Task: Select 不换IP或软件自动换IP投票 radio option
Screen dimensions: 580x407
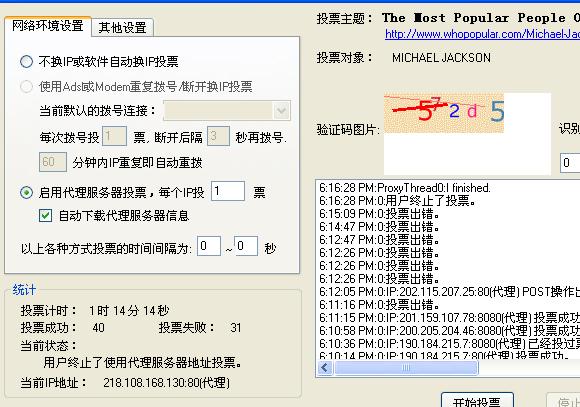Action: point(26,61)
